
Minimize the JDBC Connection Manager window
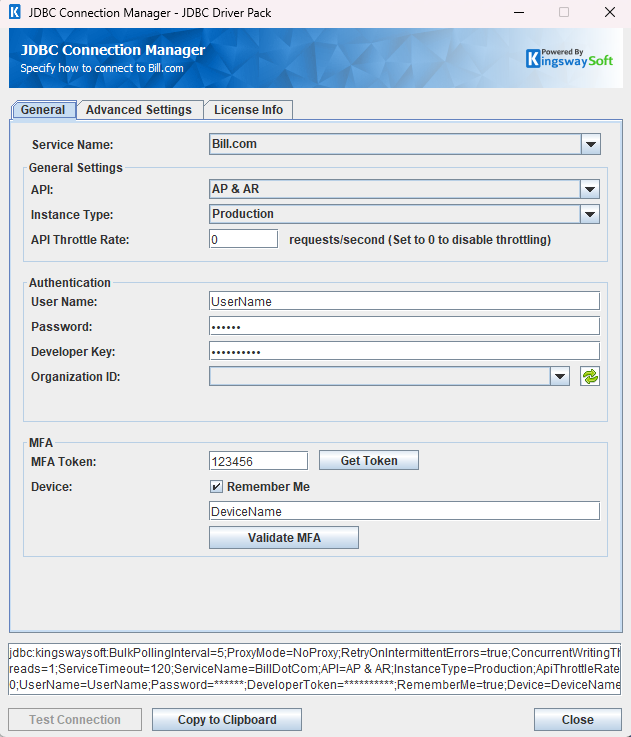(519, 13)
